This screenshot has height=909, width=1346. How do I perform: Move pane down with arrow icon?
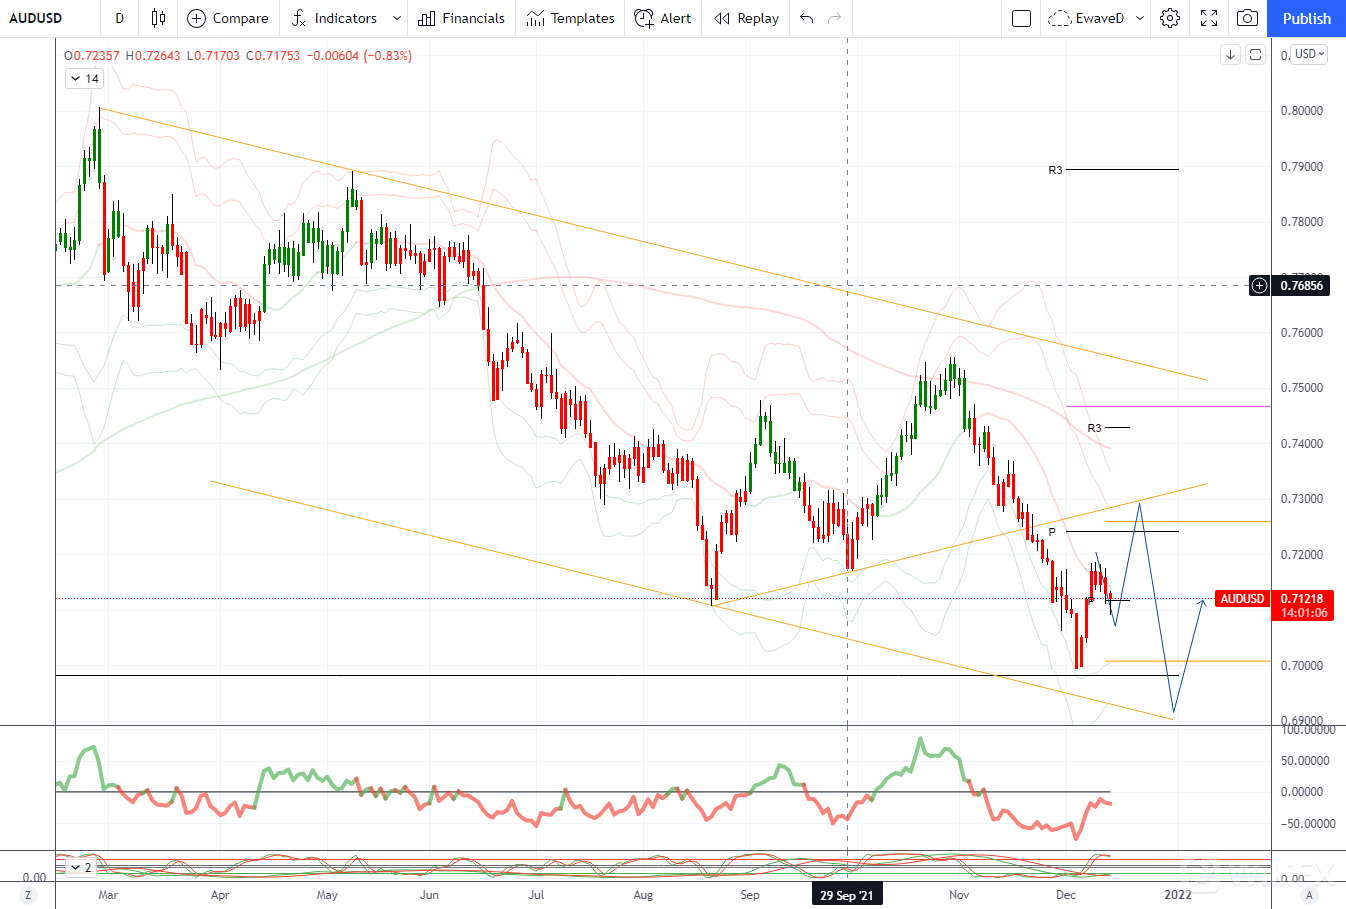(x=1231, y=55)
